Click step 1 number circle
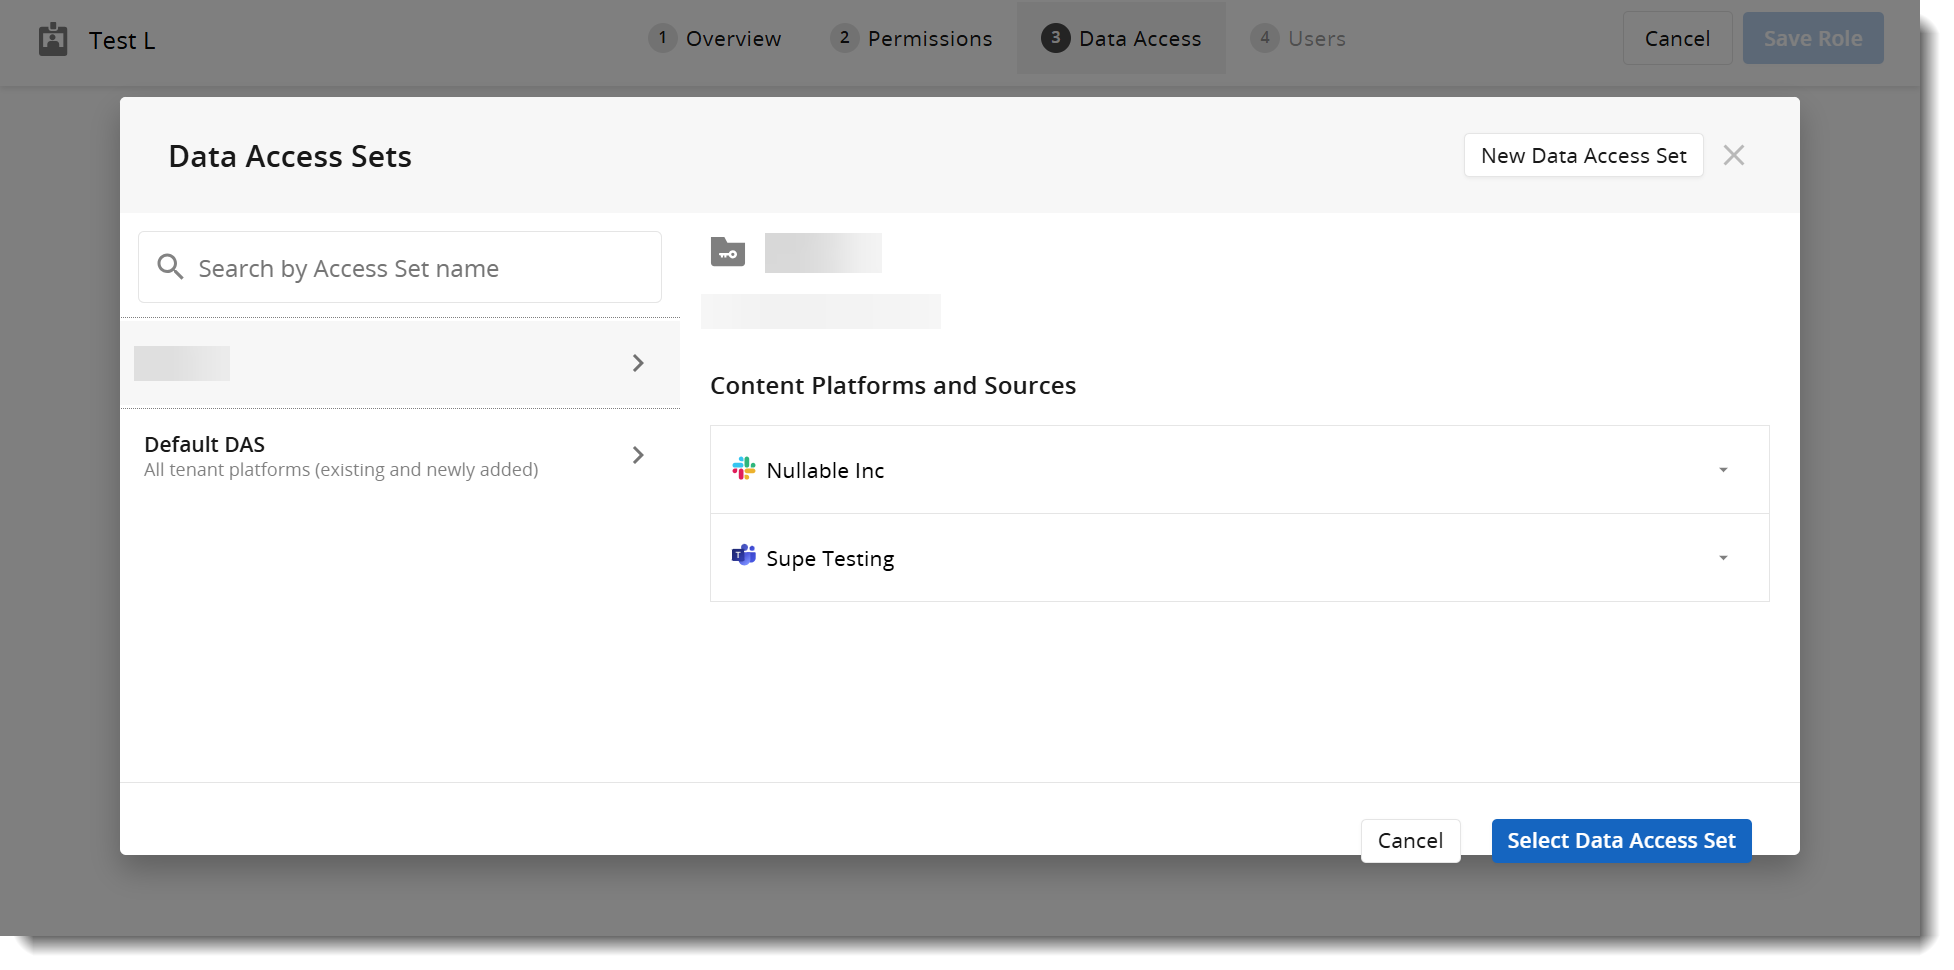1954x970 pixels. coord(662,39)
